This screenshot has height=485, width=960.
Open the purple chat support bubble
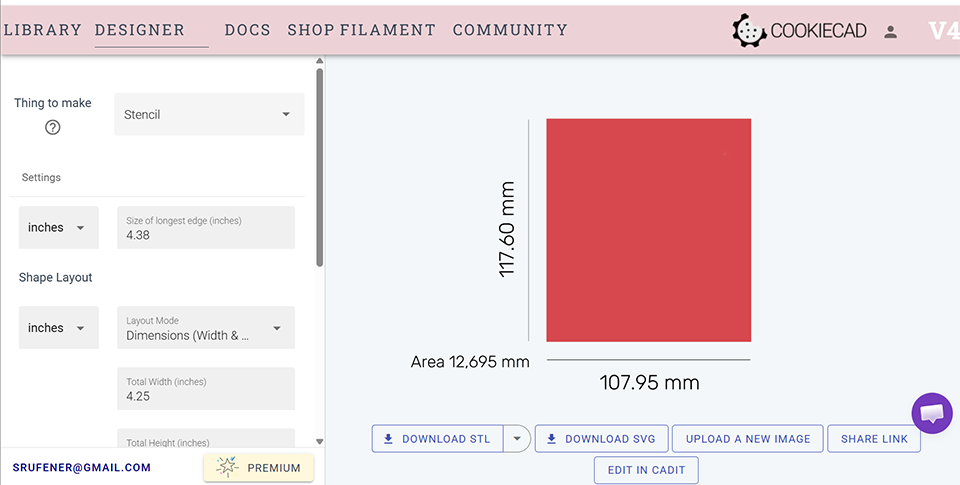(x=931, y=412)
